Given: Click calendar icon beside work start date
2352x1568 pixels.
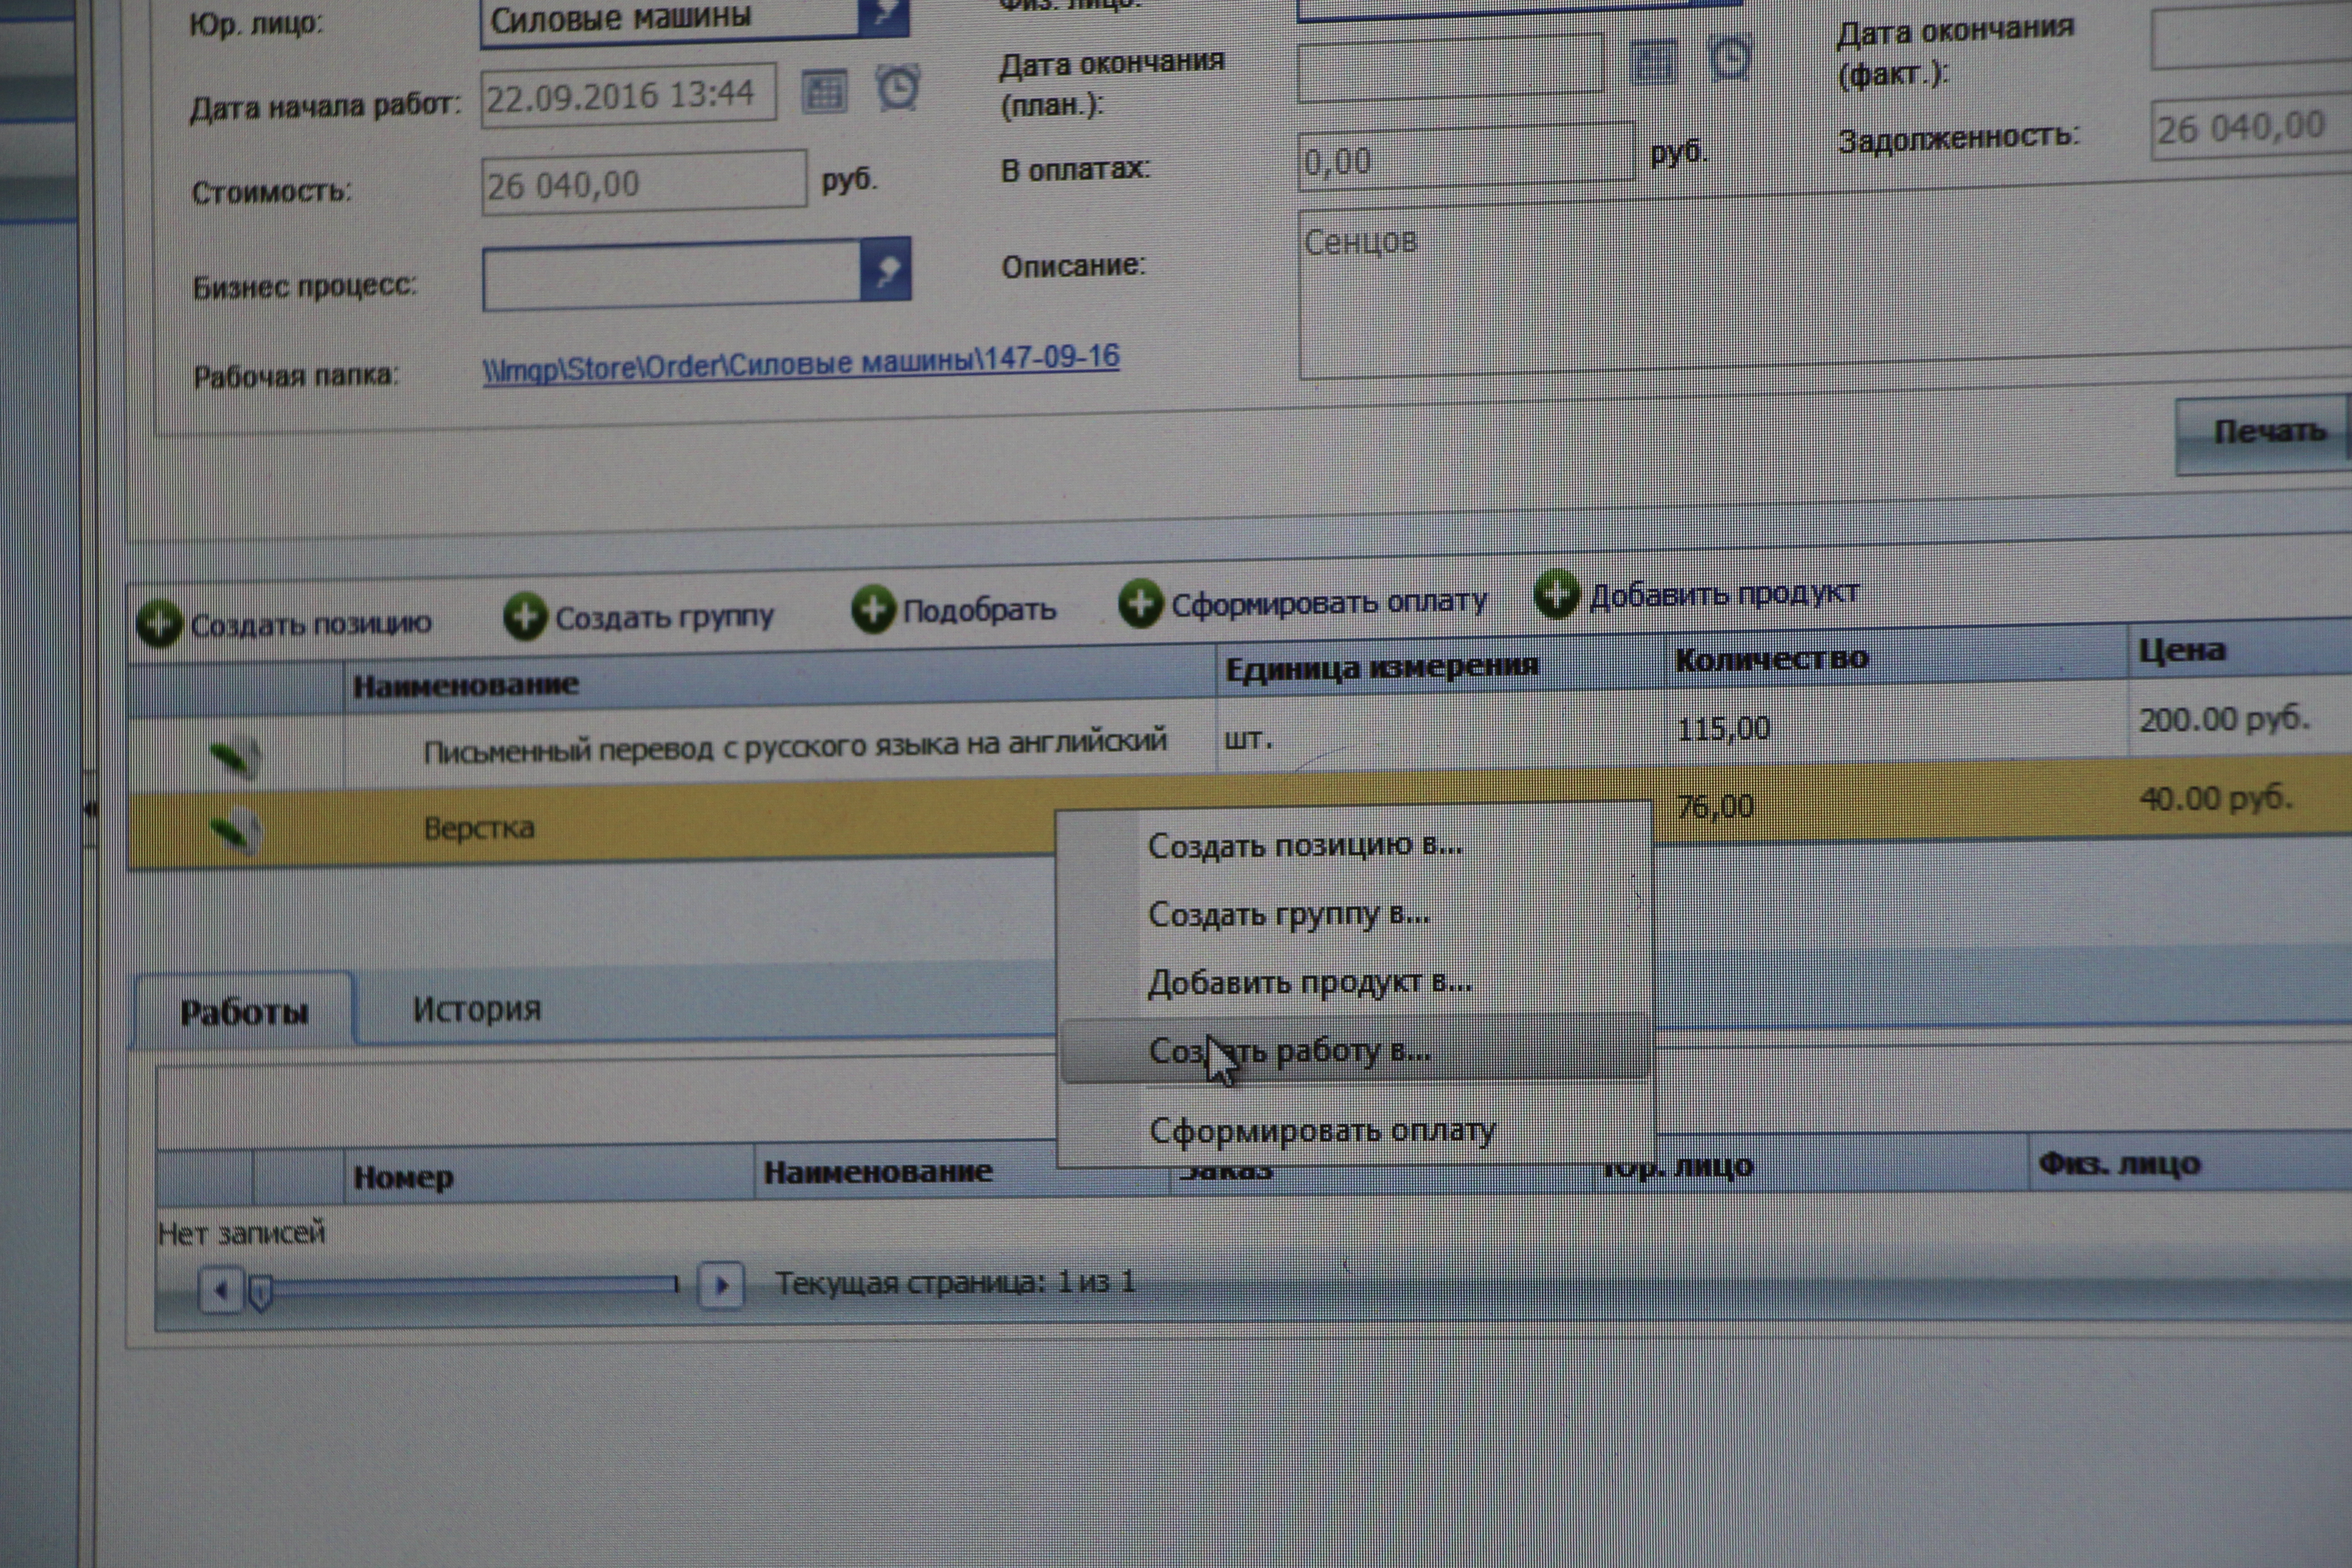Looking at the screenshot, I should pyautogui.click(x=824, y=92).
